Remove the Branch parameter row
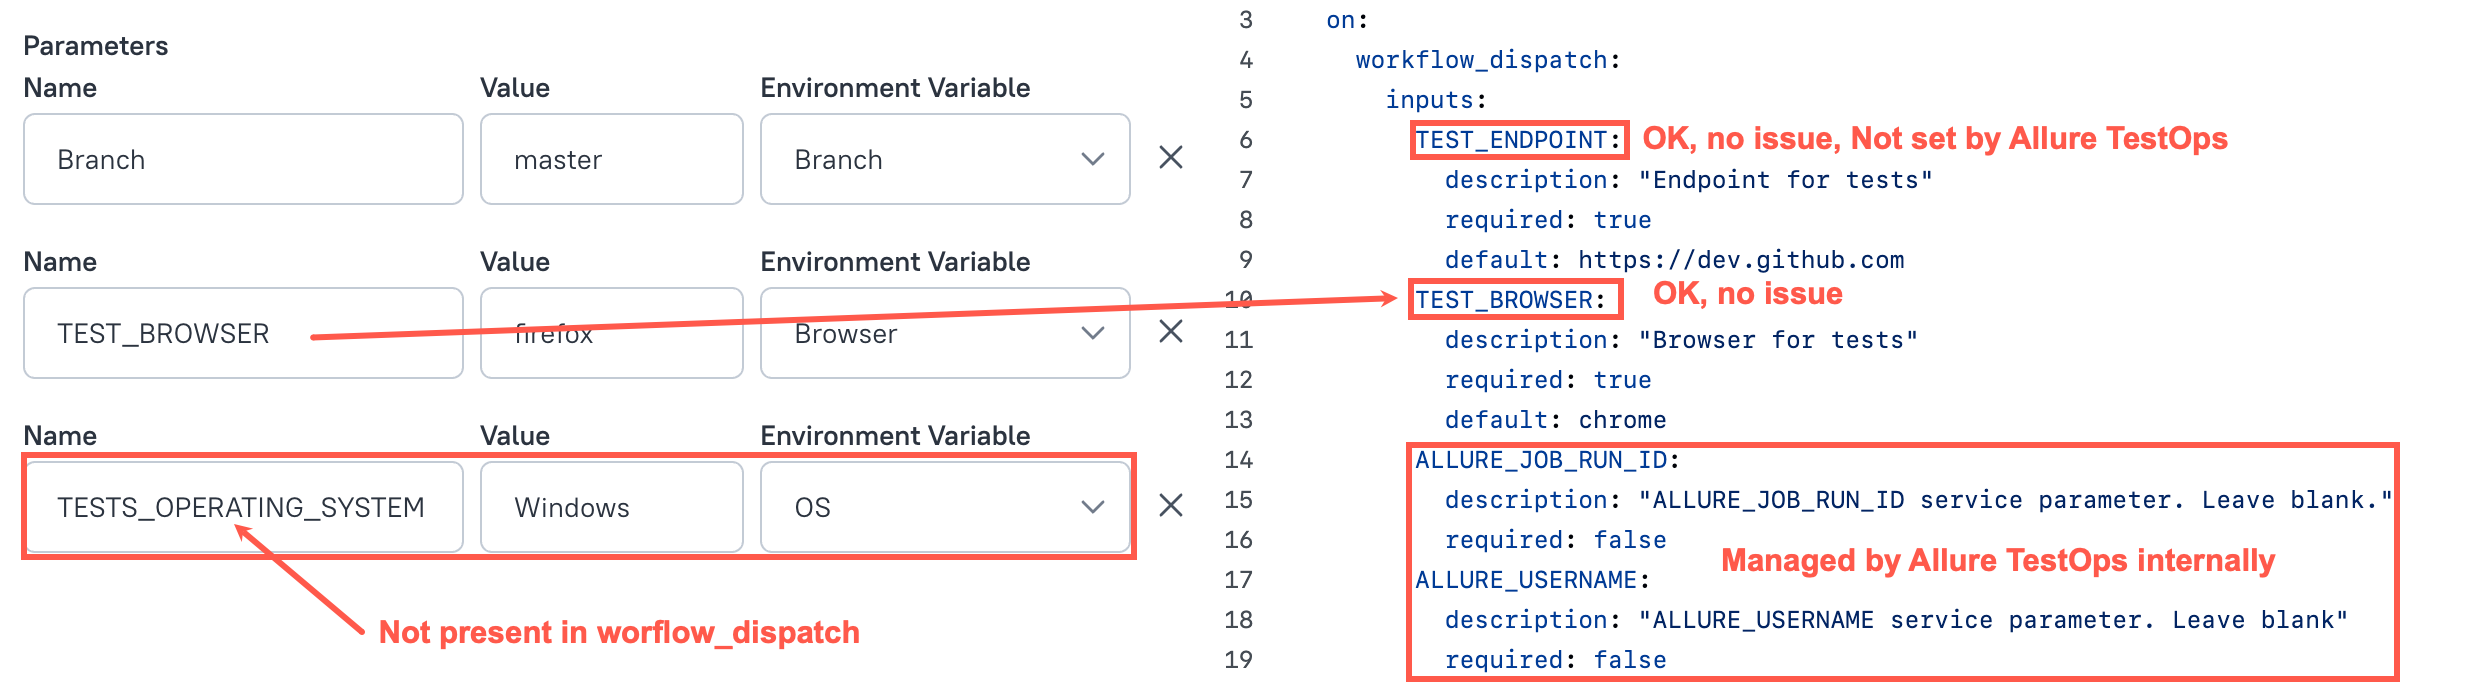 point(1170,158)
